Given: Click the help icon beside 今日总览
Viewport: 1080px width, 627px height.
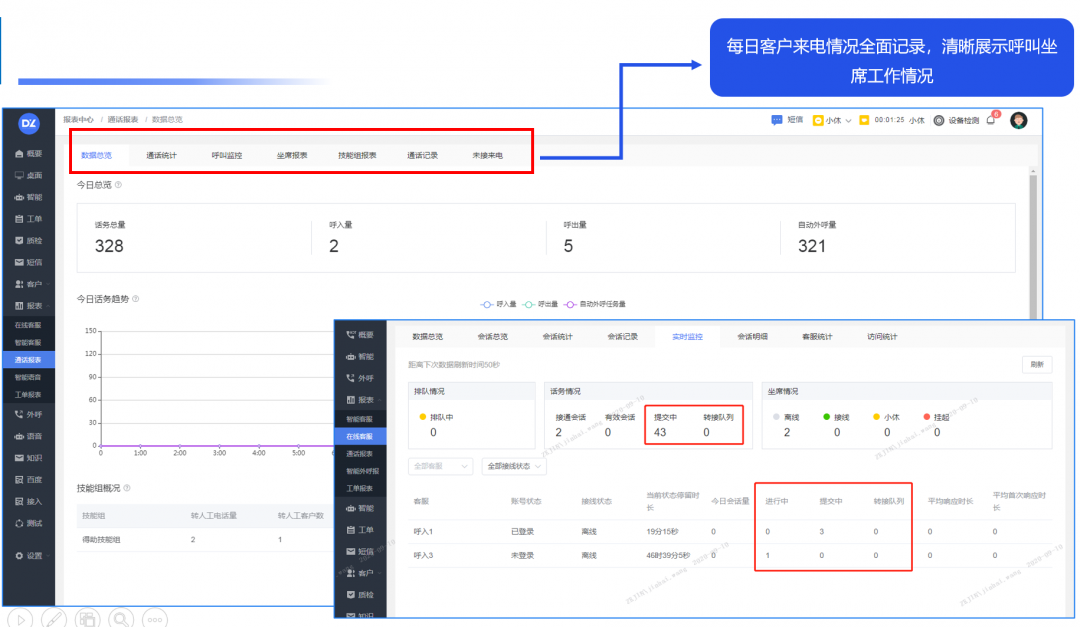Looking at the screenshot, I should point(119,185).
